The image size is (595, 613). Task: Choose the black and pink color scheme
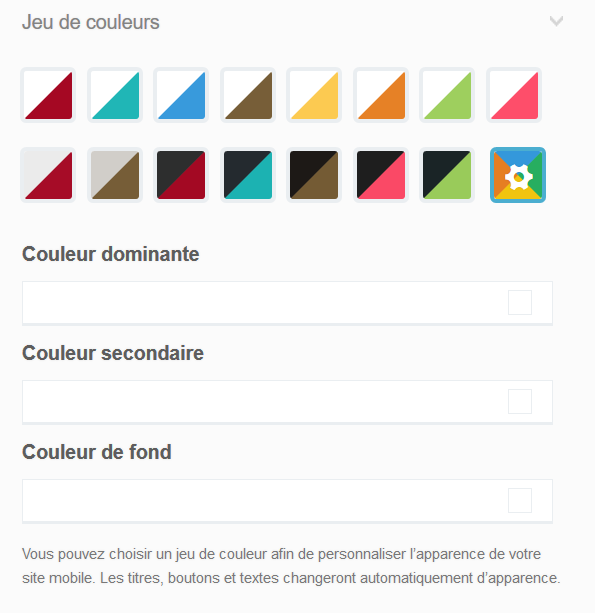[381, 175]
